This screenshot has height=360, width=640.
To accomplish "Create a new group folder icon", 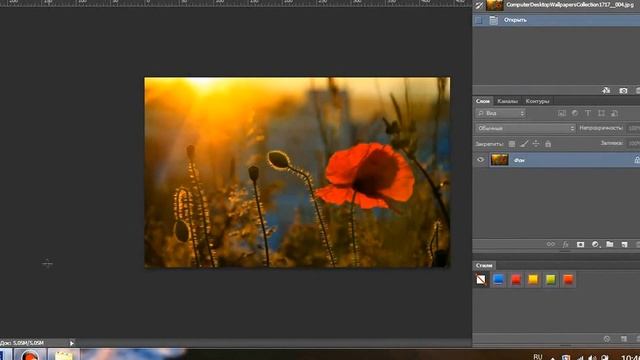I will click(x=610, y=244).
